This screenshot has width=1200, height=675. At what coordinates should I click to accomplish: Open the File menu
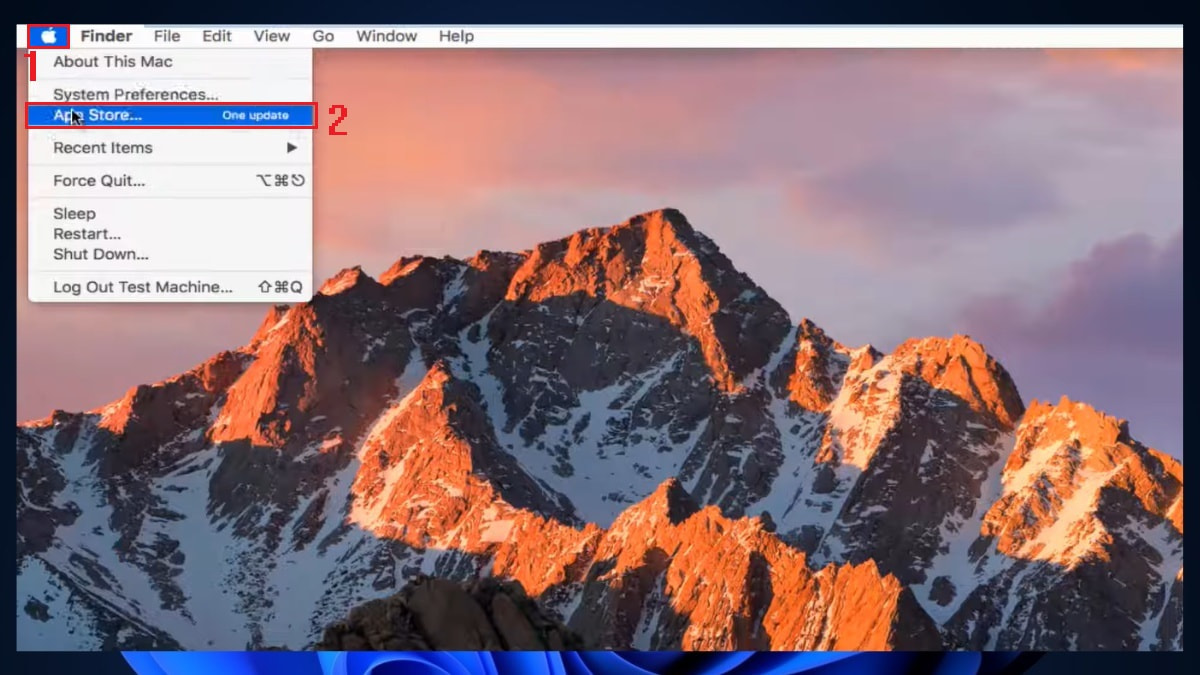click(167, 36)
